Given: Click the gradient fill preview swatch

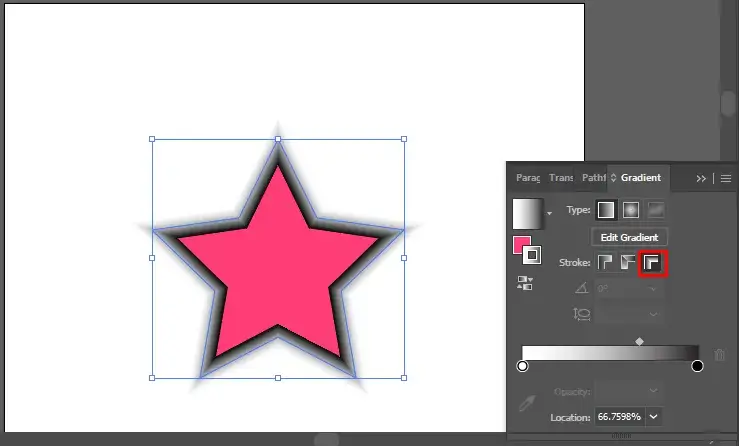Looking at the screenshot, I should click(x=528, y=214).
